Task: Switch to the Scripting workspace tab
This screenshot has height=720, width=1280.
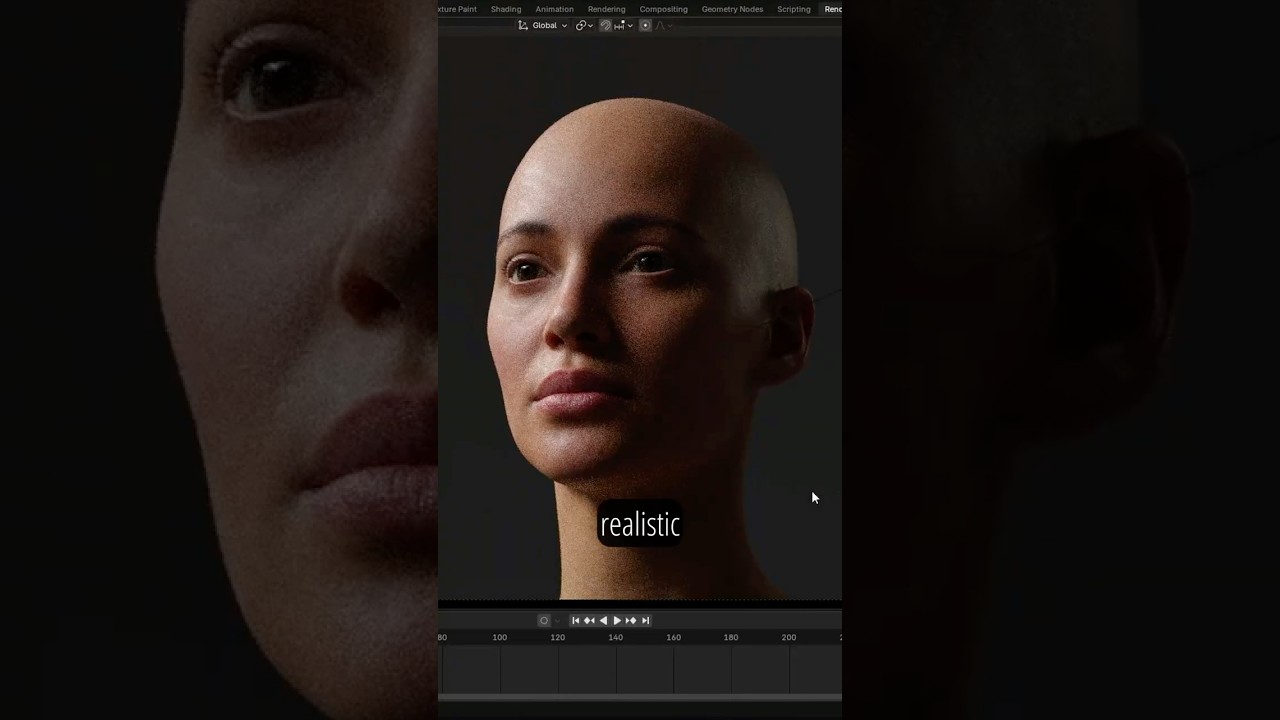Action: point(794,9)
